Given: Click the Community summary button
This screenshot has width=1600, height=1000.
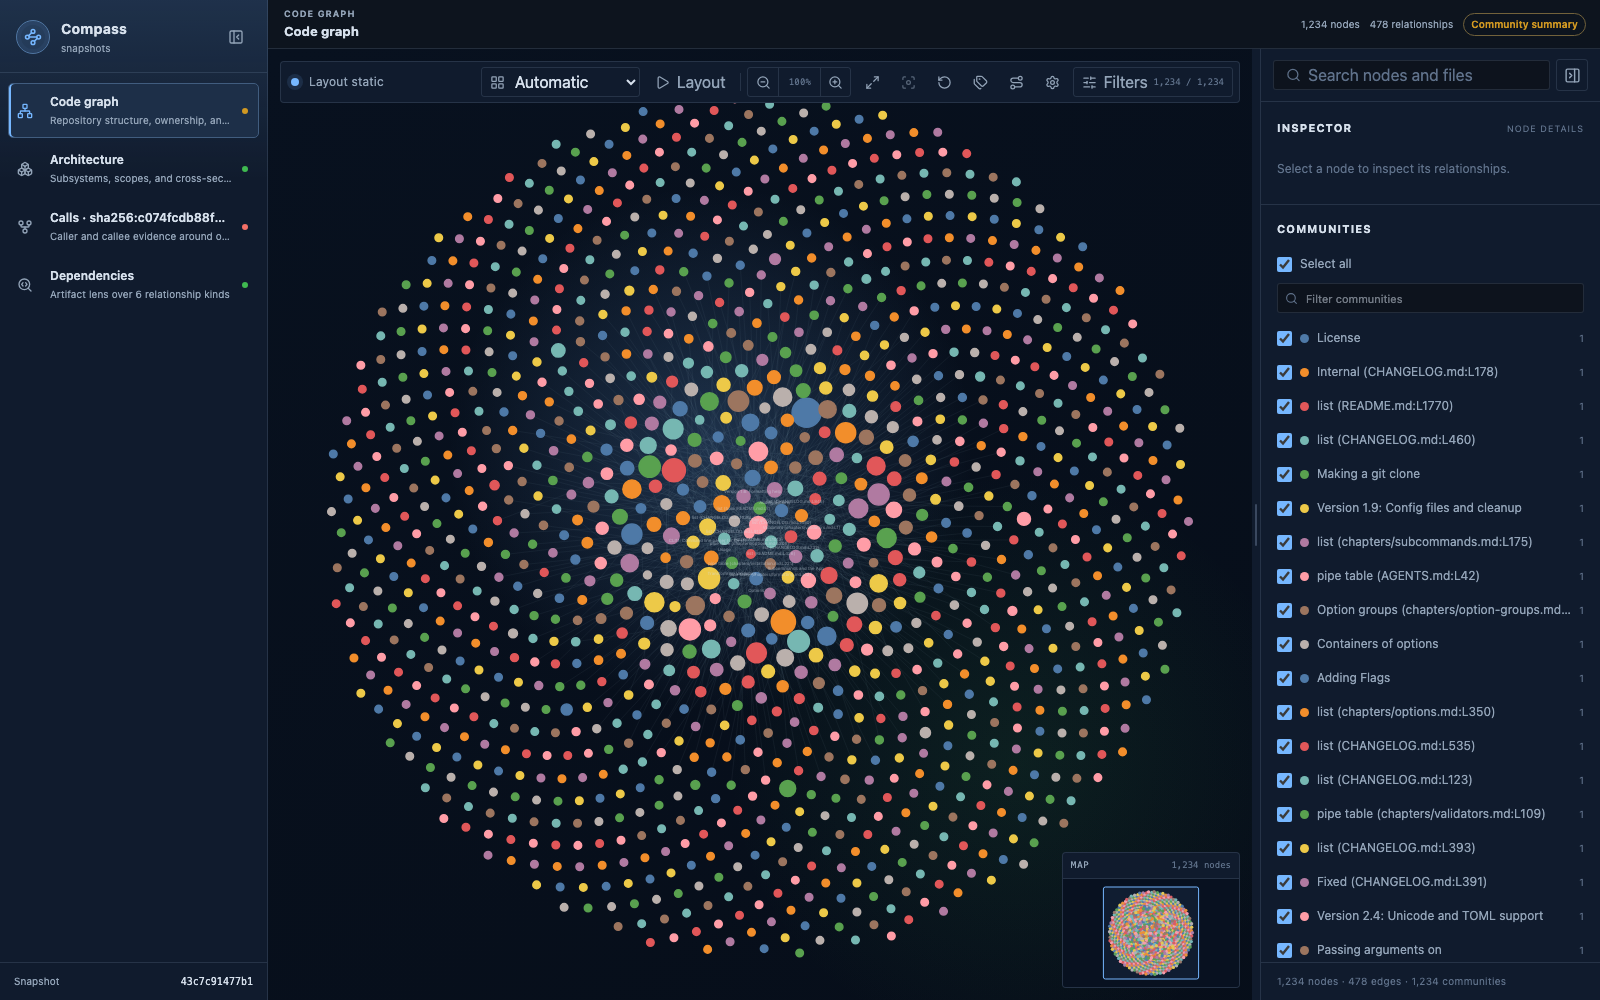Looking at the screenshot, I should tap(1524, 24).
